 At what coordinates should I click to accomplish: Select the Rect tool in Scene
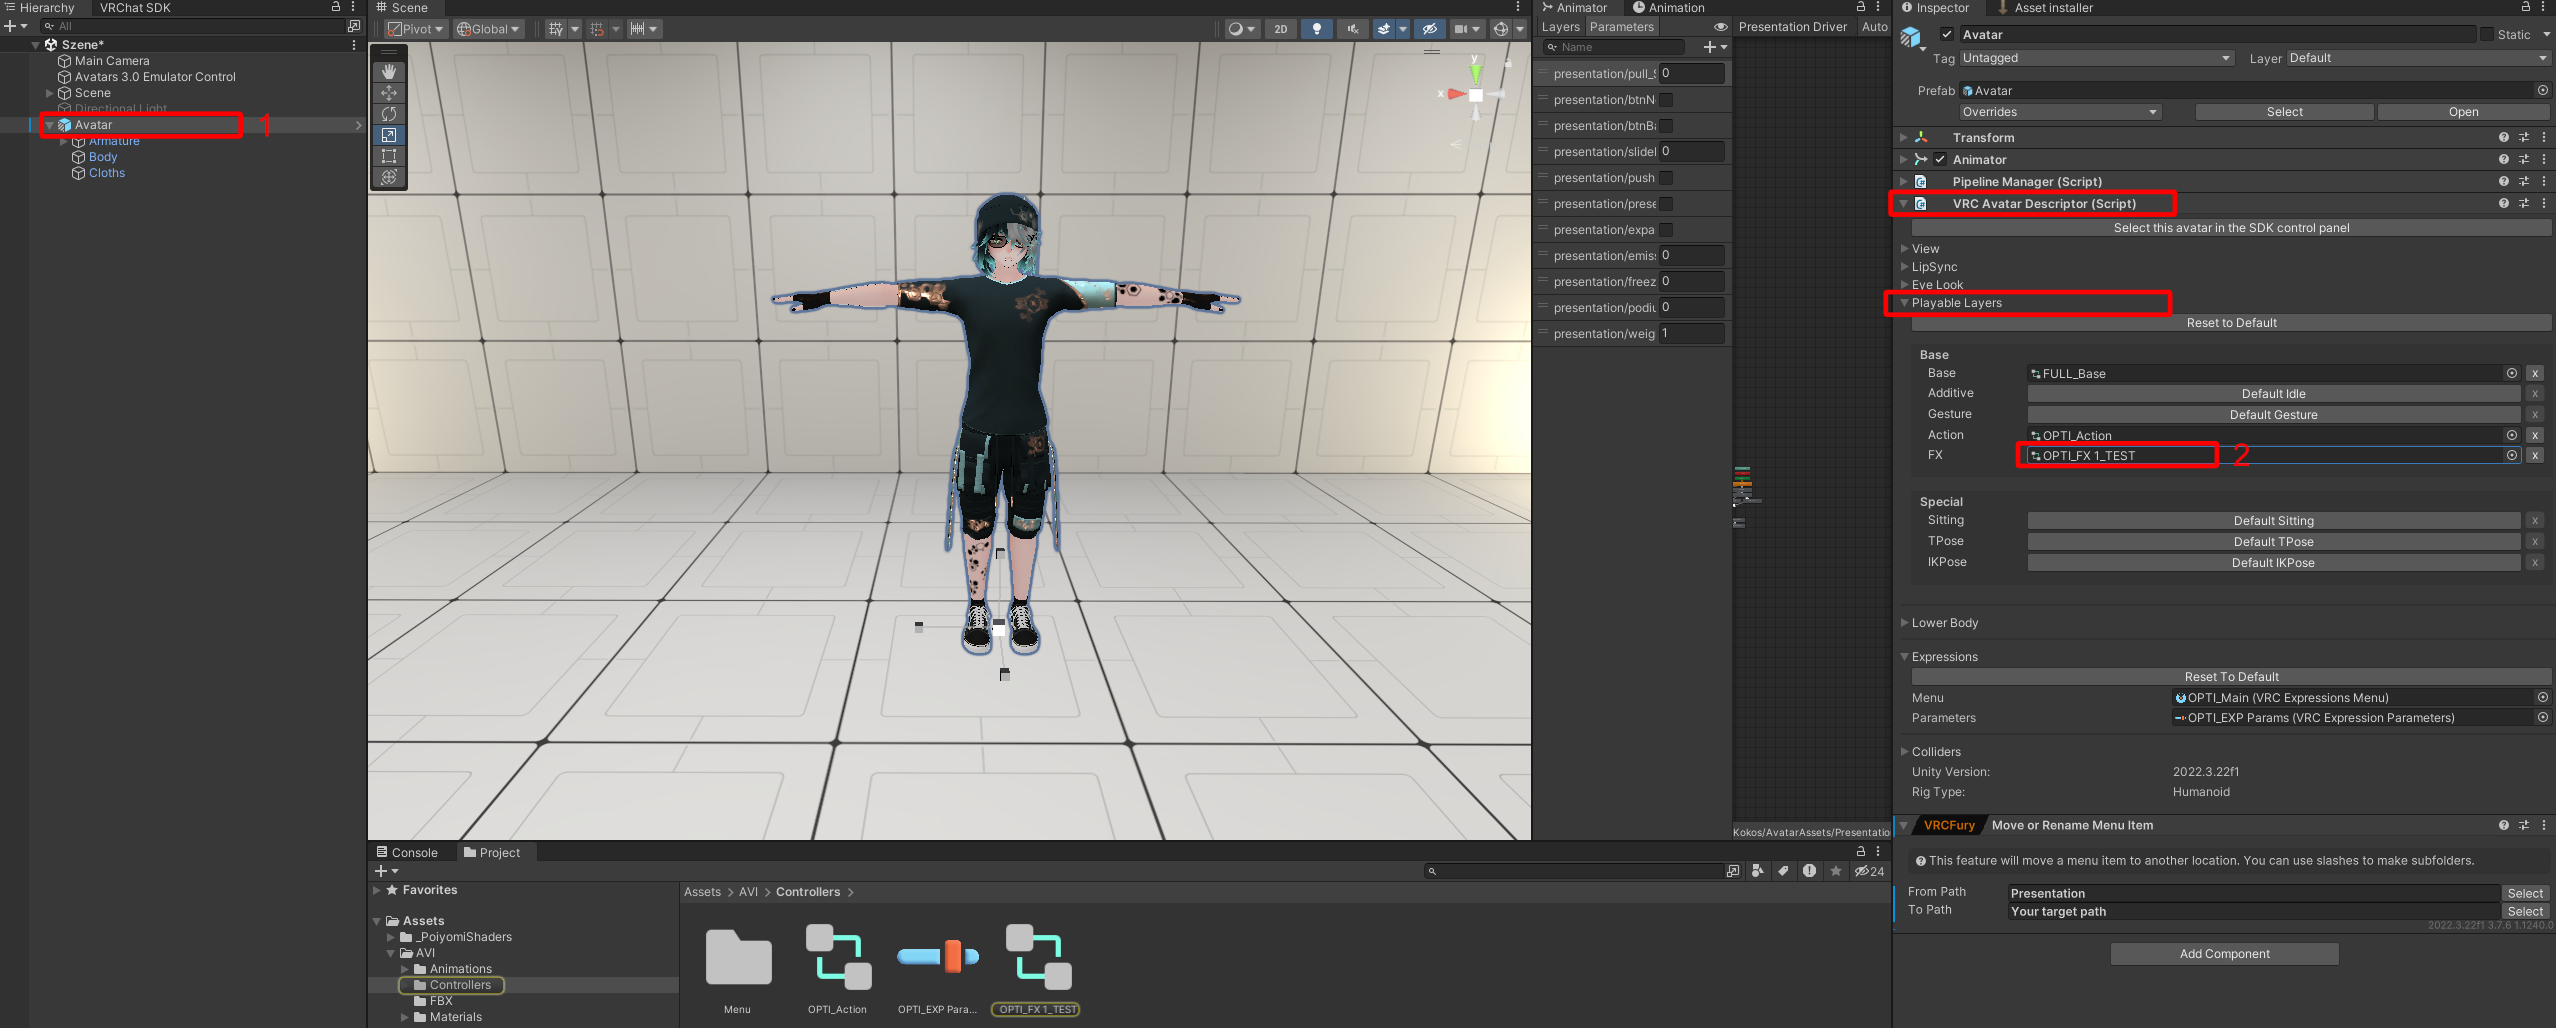coord(389,156)
